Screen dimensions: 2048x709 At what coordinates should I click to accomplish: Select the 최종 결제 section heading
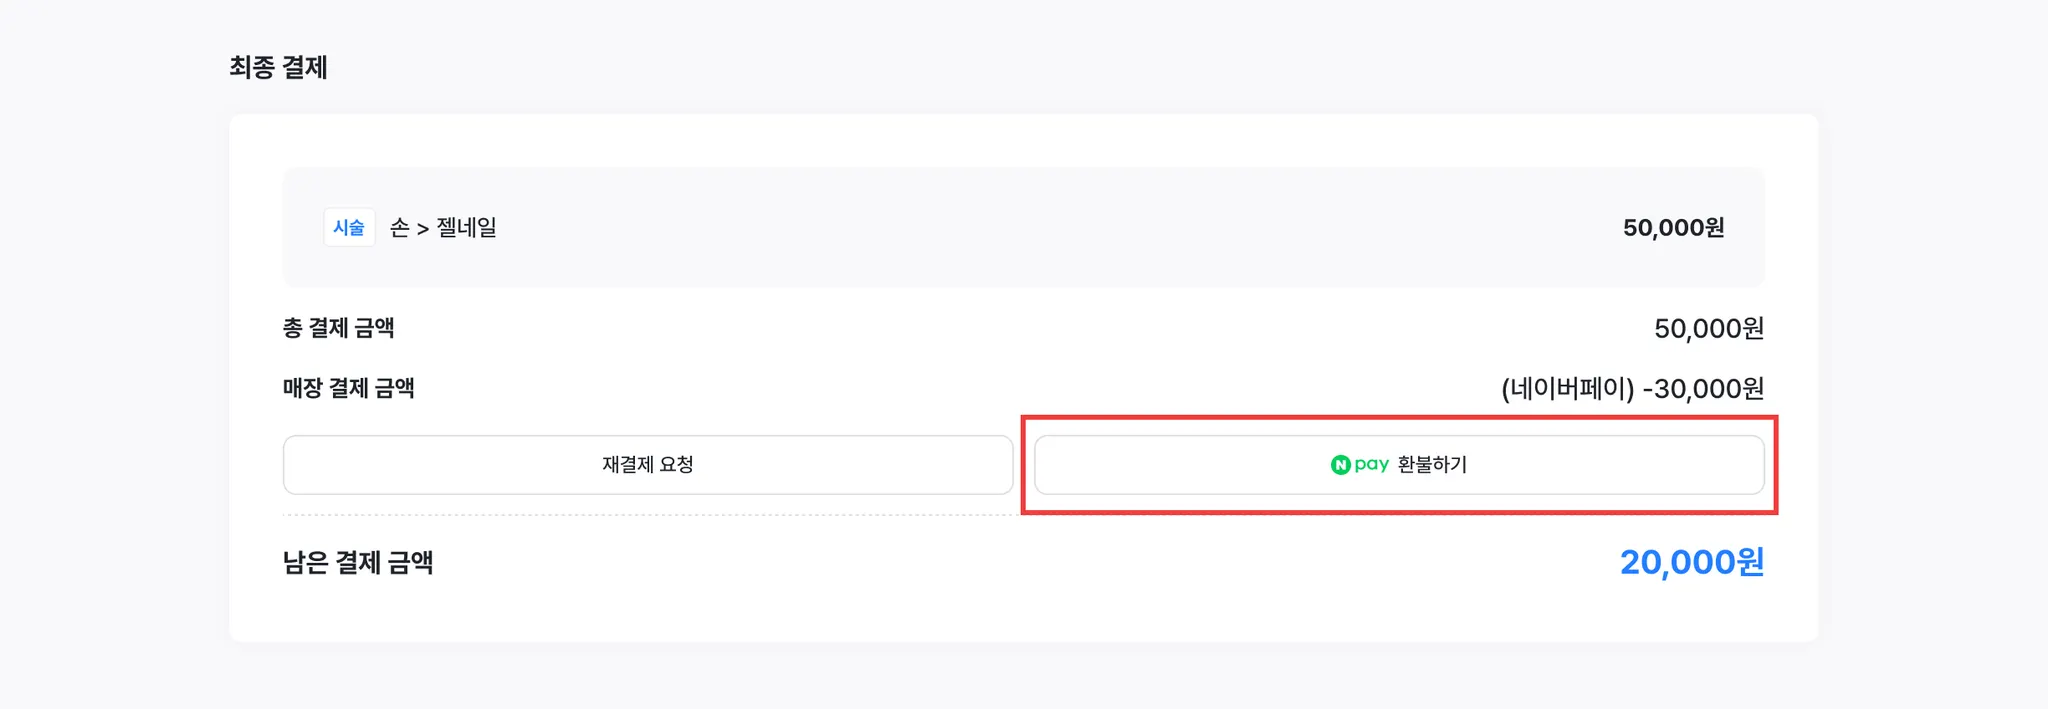click(x=278, y=67)
